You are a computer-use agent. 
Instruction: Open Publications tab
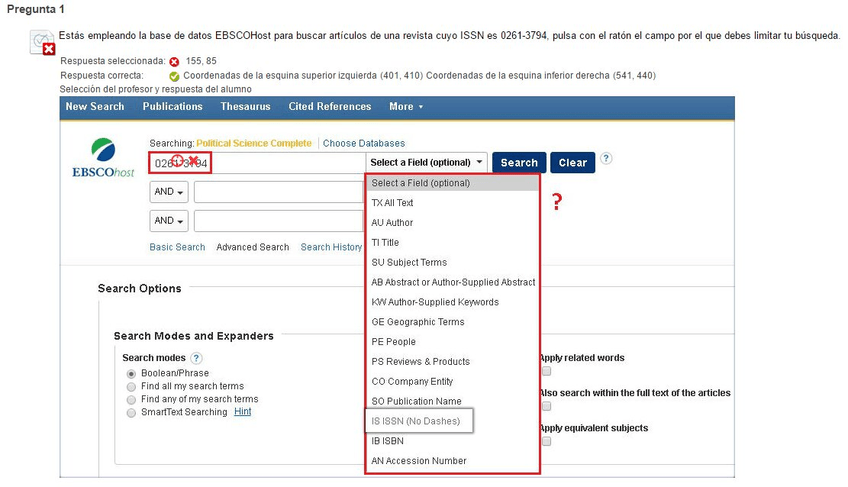click(x=173, y=107)
